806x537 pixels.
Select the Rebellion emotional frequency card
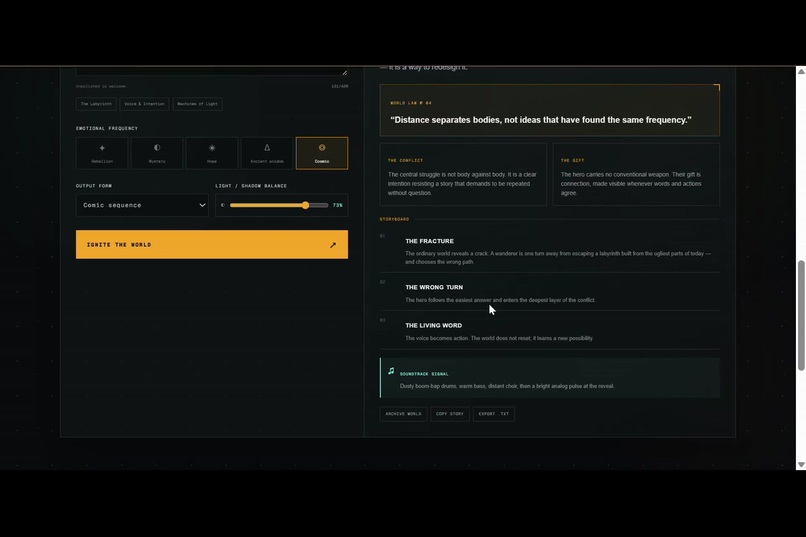point(102,153)
